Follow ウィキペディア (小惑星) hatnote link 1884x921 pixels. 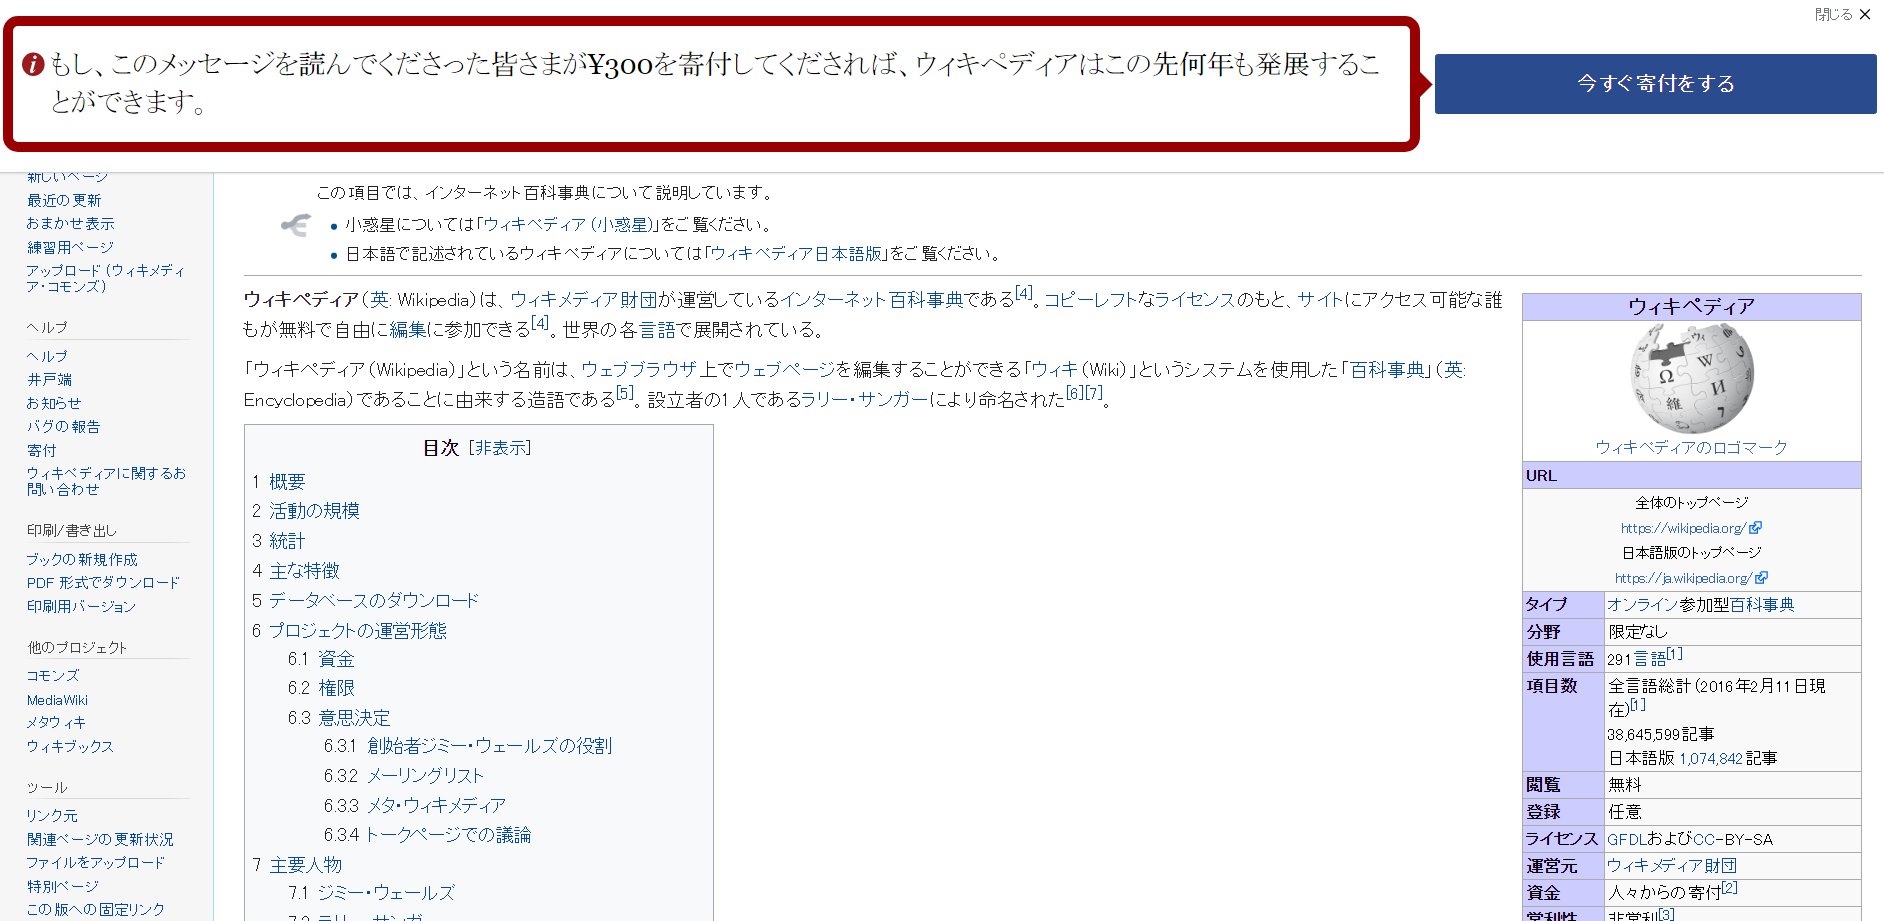coord(568,225)
